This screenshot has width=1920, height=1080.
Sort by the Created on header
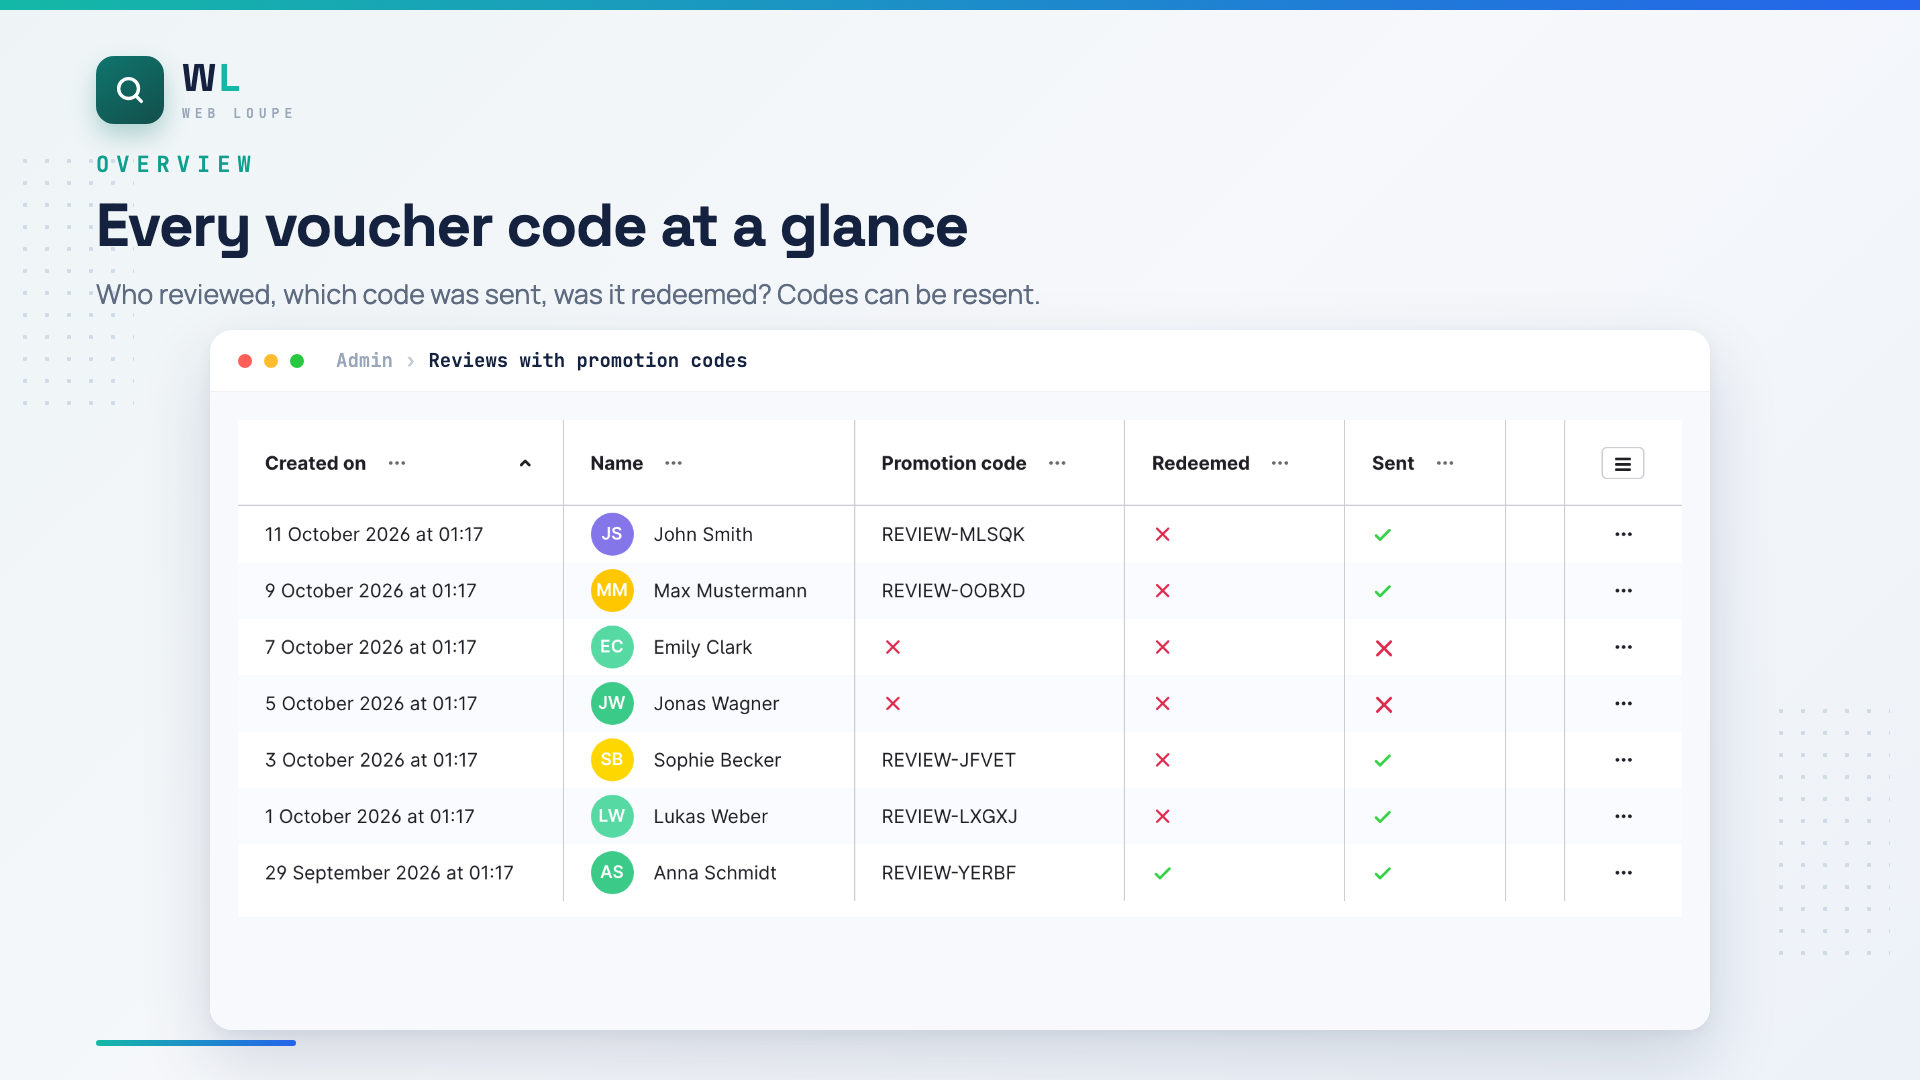[x=315, y=463]
